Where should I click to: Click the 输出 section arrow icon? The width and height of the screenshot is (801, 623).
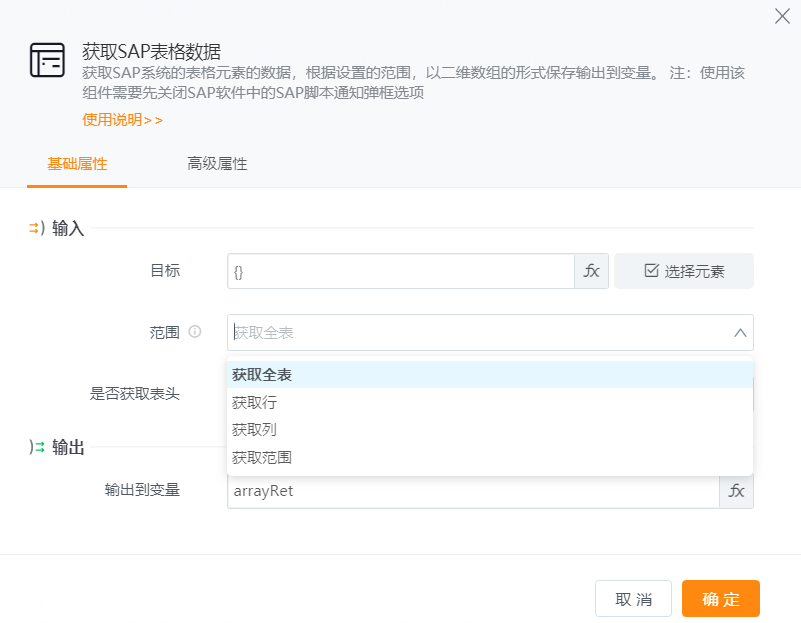[36, 447]
